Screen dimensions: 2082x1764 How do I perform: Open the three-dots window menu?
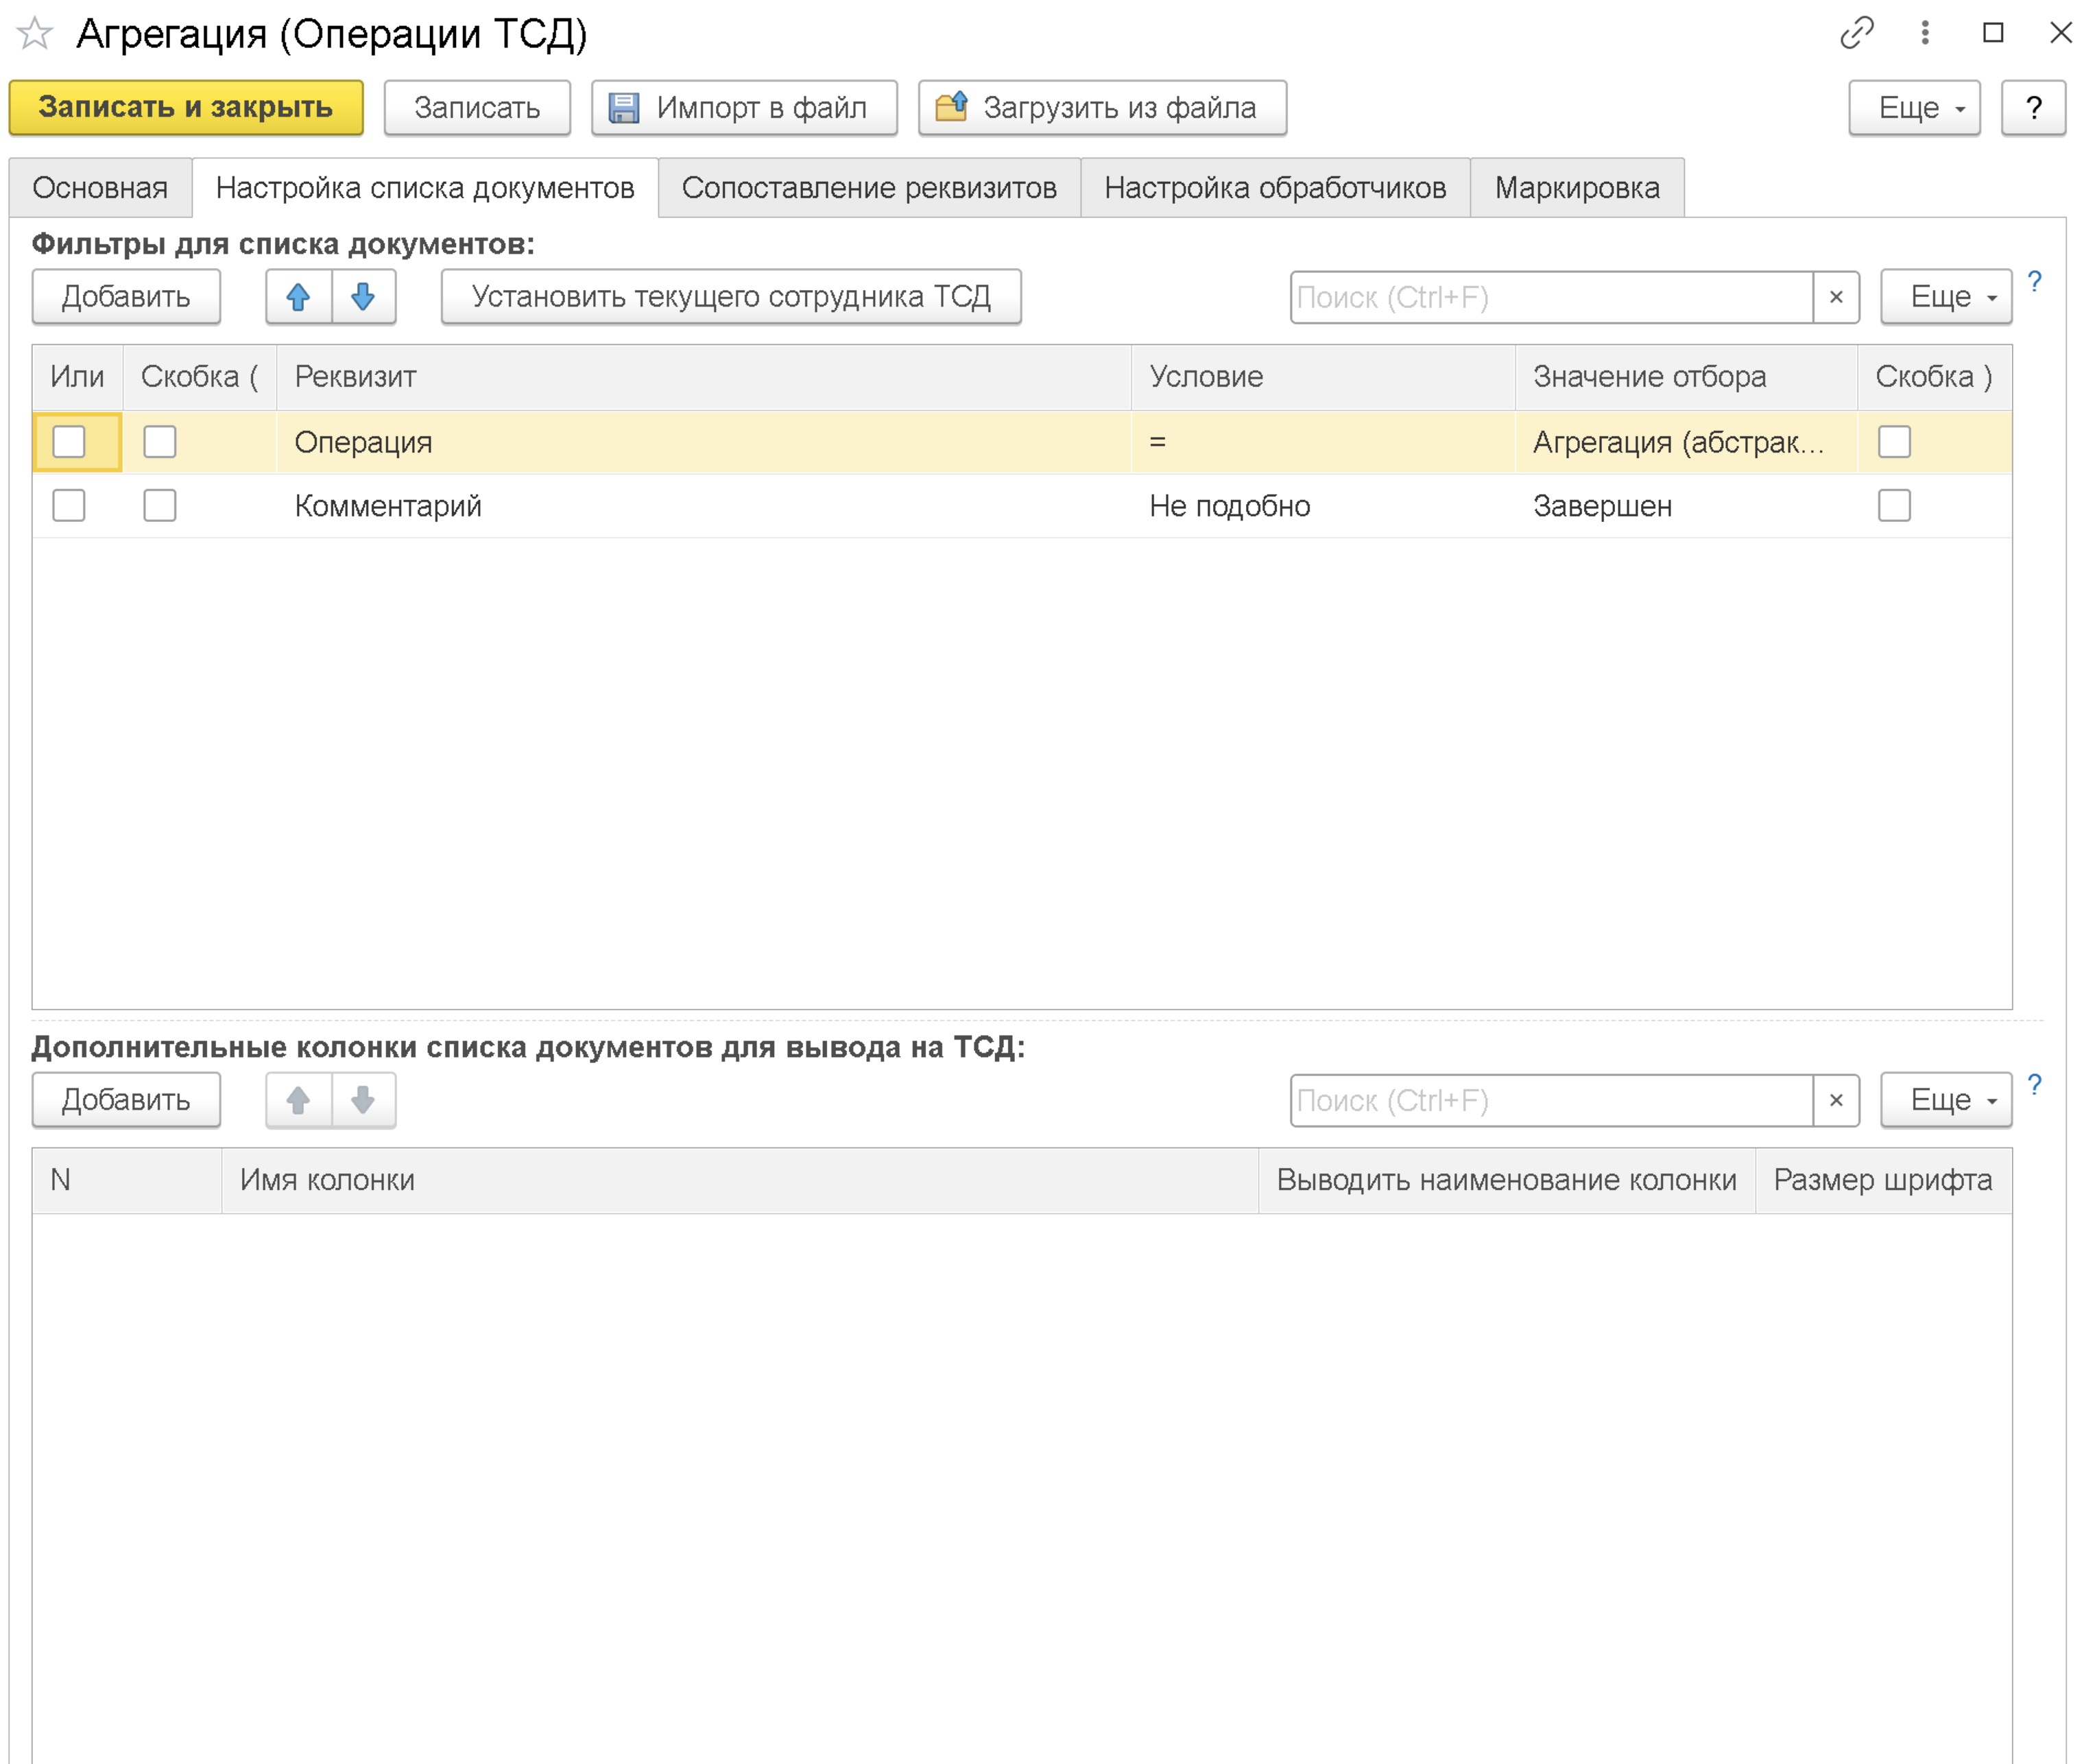pos(1924,33)
